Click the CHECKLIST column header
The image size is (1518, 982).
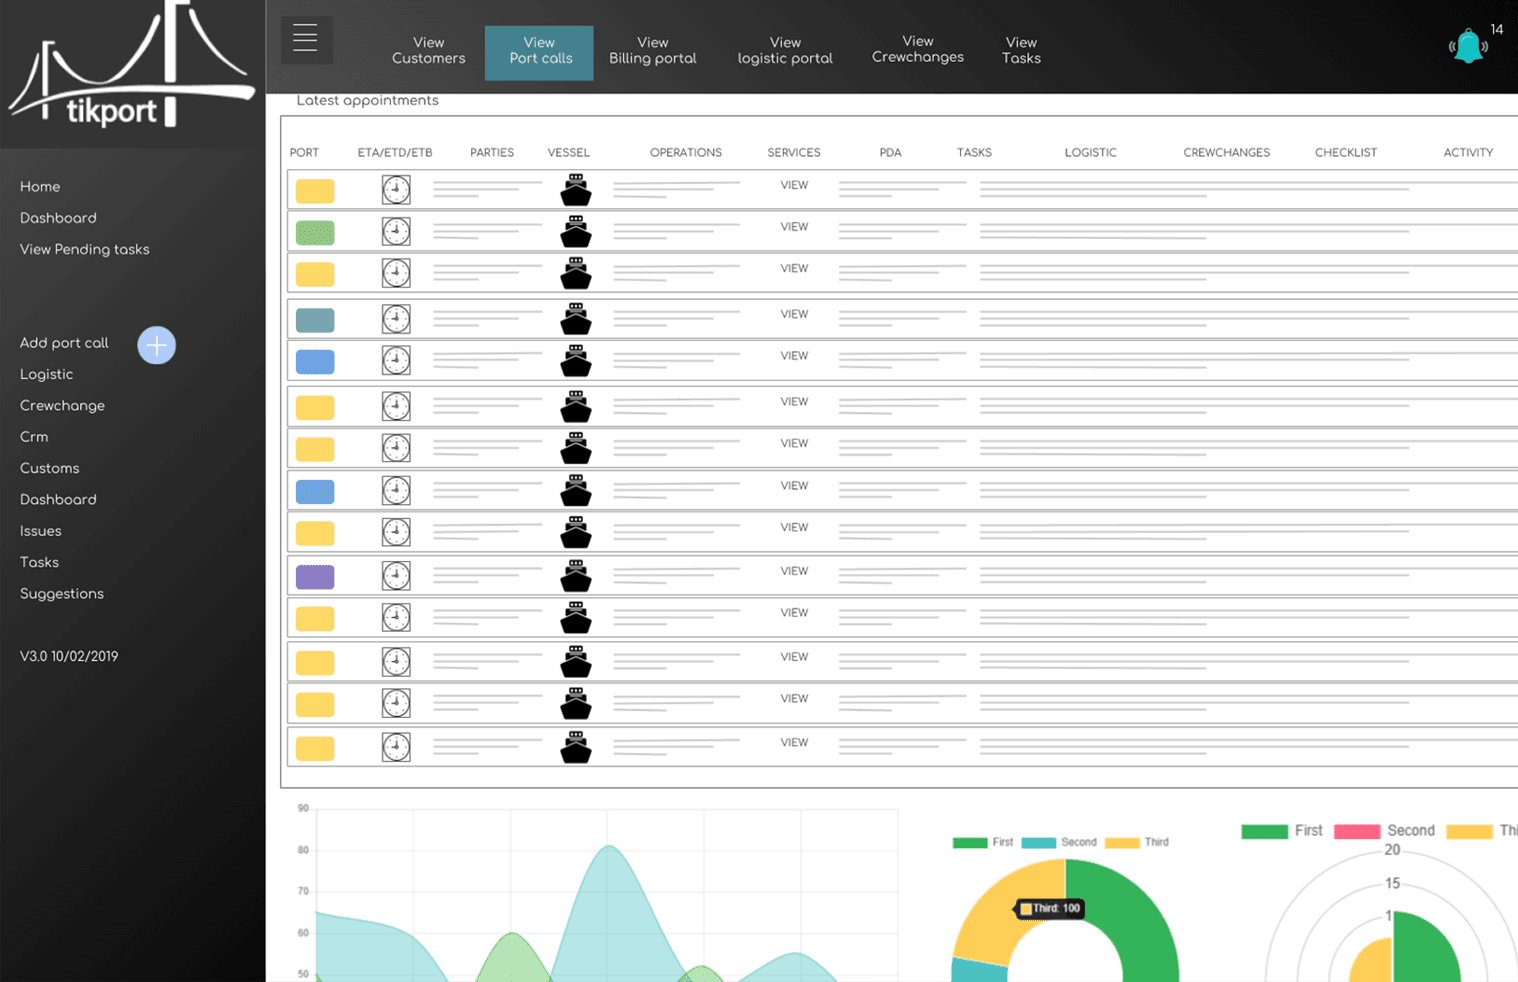click(1345, 153)
